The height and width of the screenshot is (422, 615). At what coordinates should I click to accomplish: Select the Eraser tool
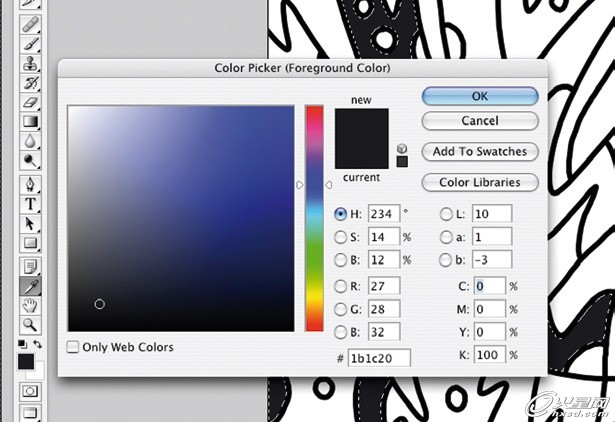click(30, 102)
